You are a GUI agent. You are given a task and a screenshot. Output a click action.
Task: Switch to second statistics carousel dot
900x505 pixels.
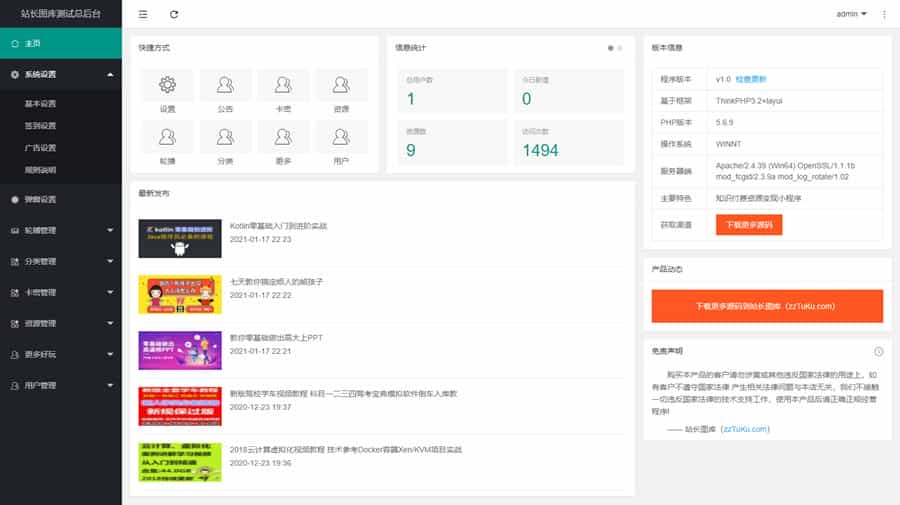tap(619, 48)
